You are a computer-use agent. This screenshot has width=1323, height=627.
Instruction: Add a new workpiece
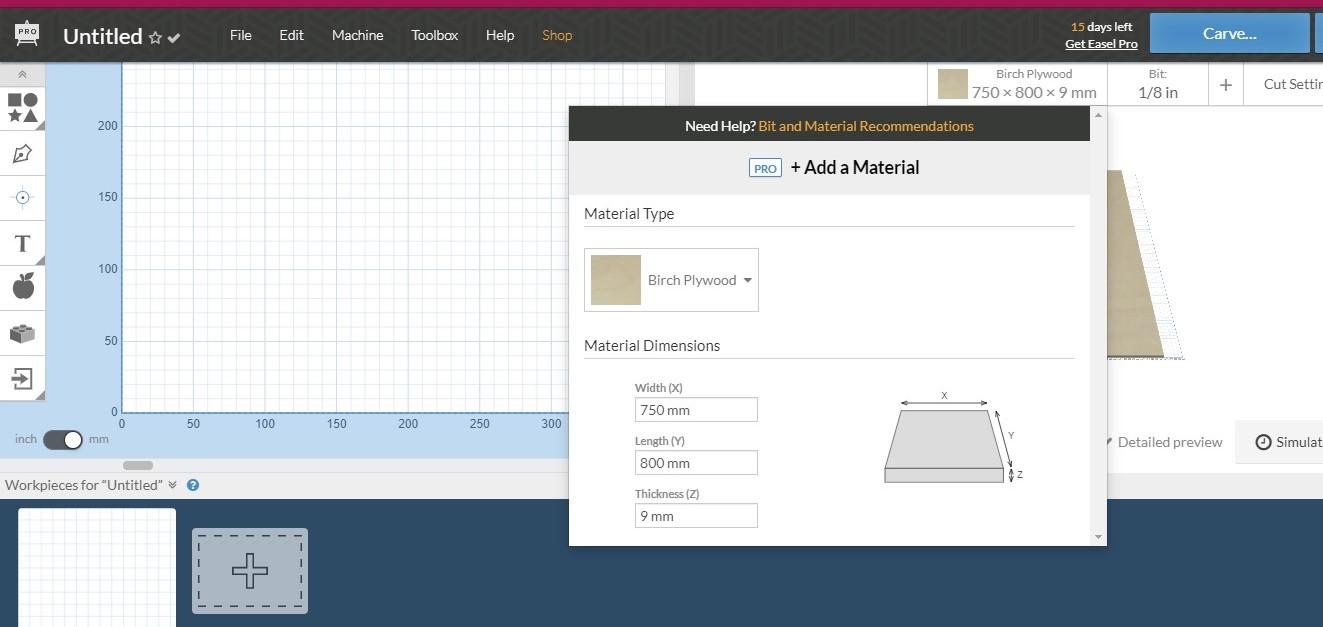pyautogui.click(x=250, y=571)
